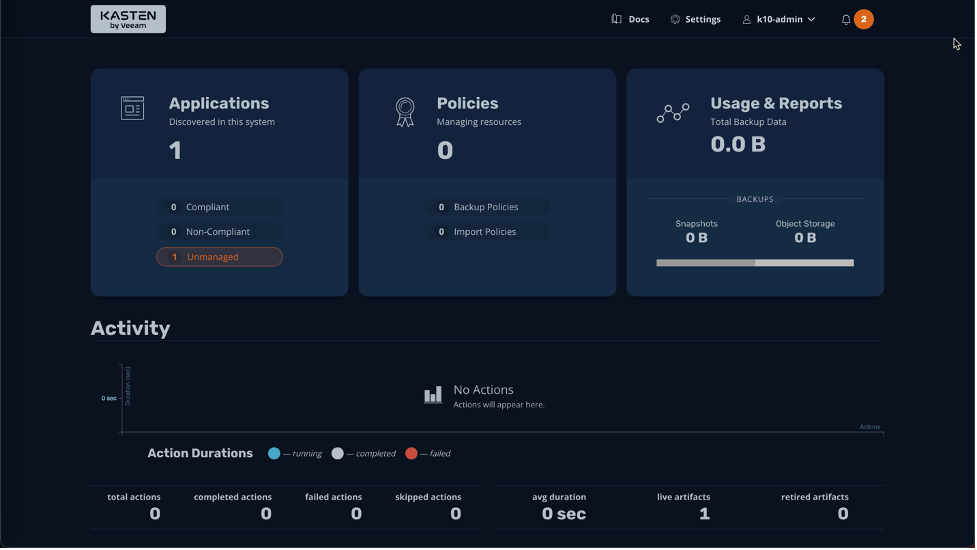Open the Backup Policies entry
Viewport: 977px width, 550px height.
coord(488,207)
